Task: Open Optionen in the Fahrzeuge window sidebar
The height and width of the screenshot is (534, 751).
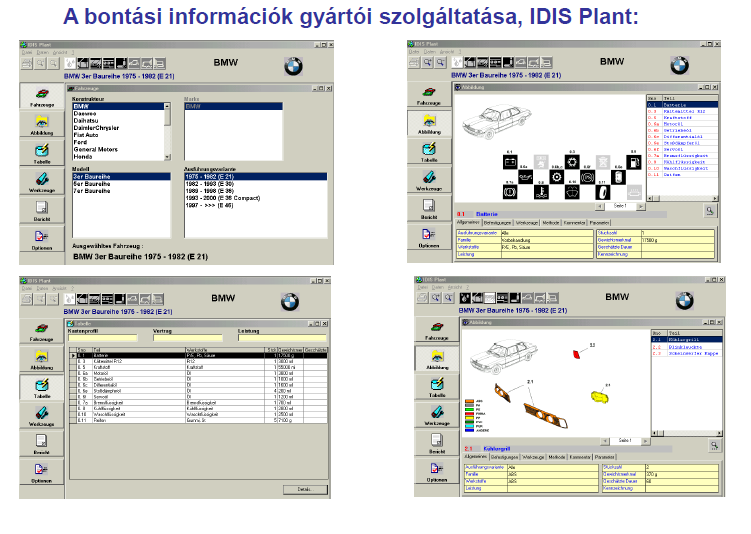Action: (42, 239)
